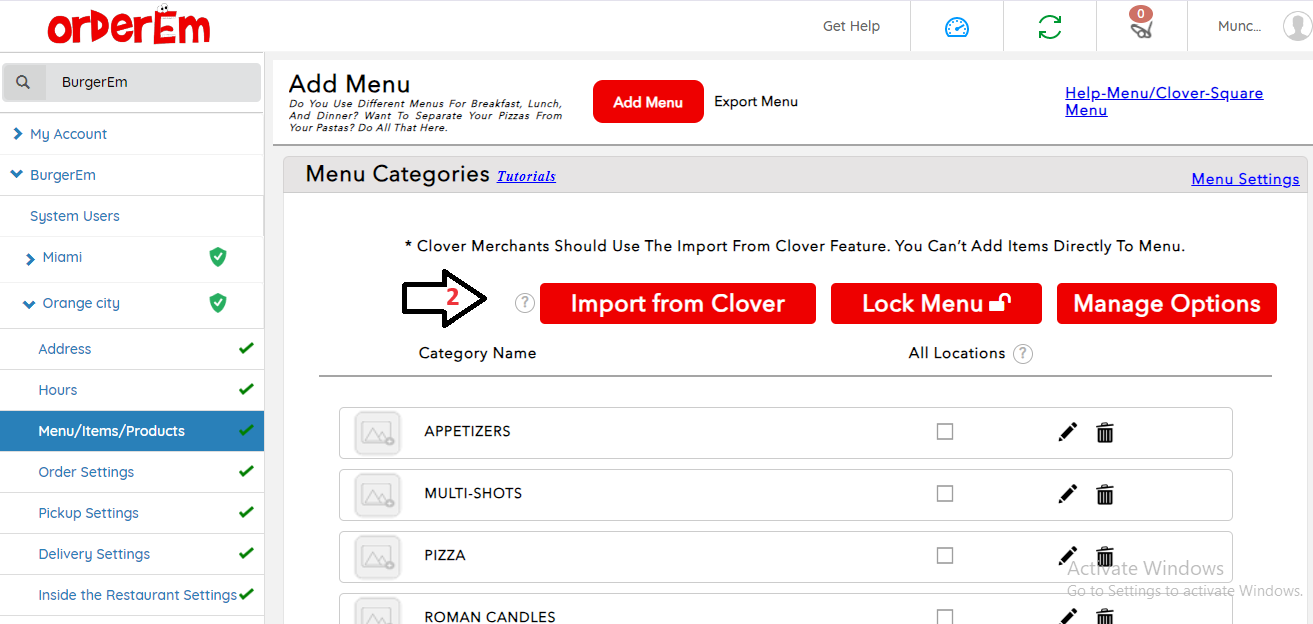The width and height of the screenshot is (1313, 624).
Task: Click the green refresh sync icon
Action: (1050, 27)
